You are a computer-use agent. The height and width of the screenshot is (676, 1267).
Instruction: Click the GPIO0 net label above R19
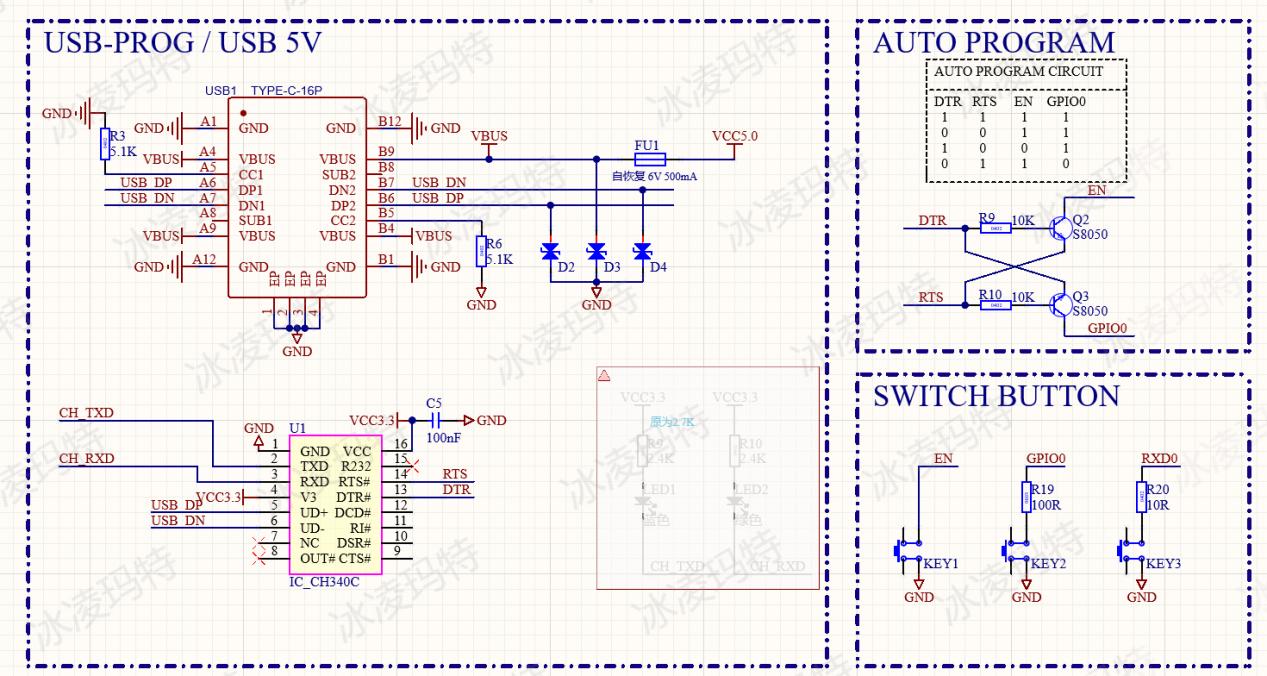point(1046,459)
